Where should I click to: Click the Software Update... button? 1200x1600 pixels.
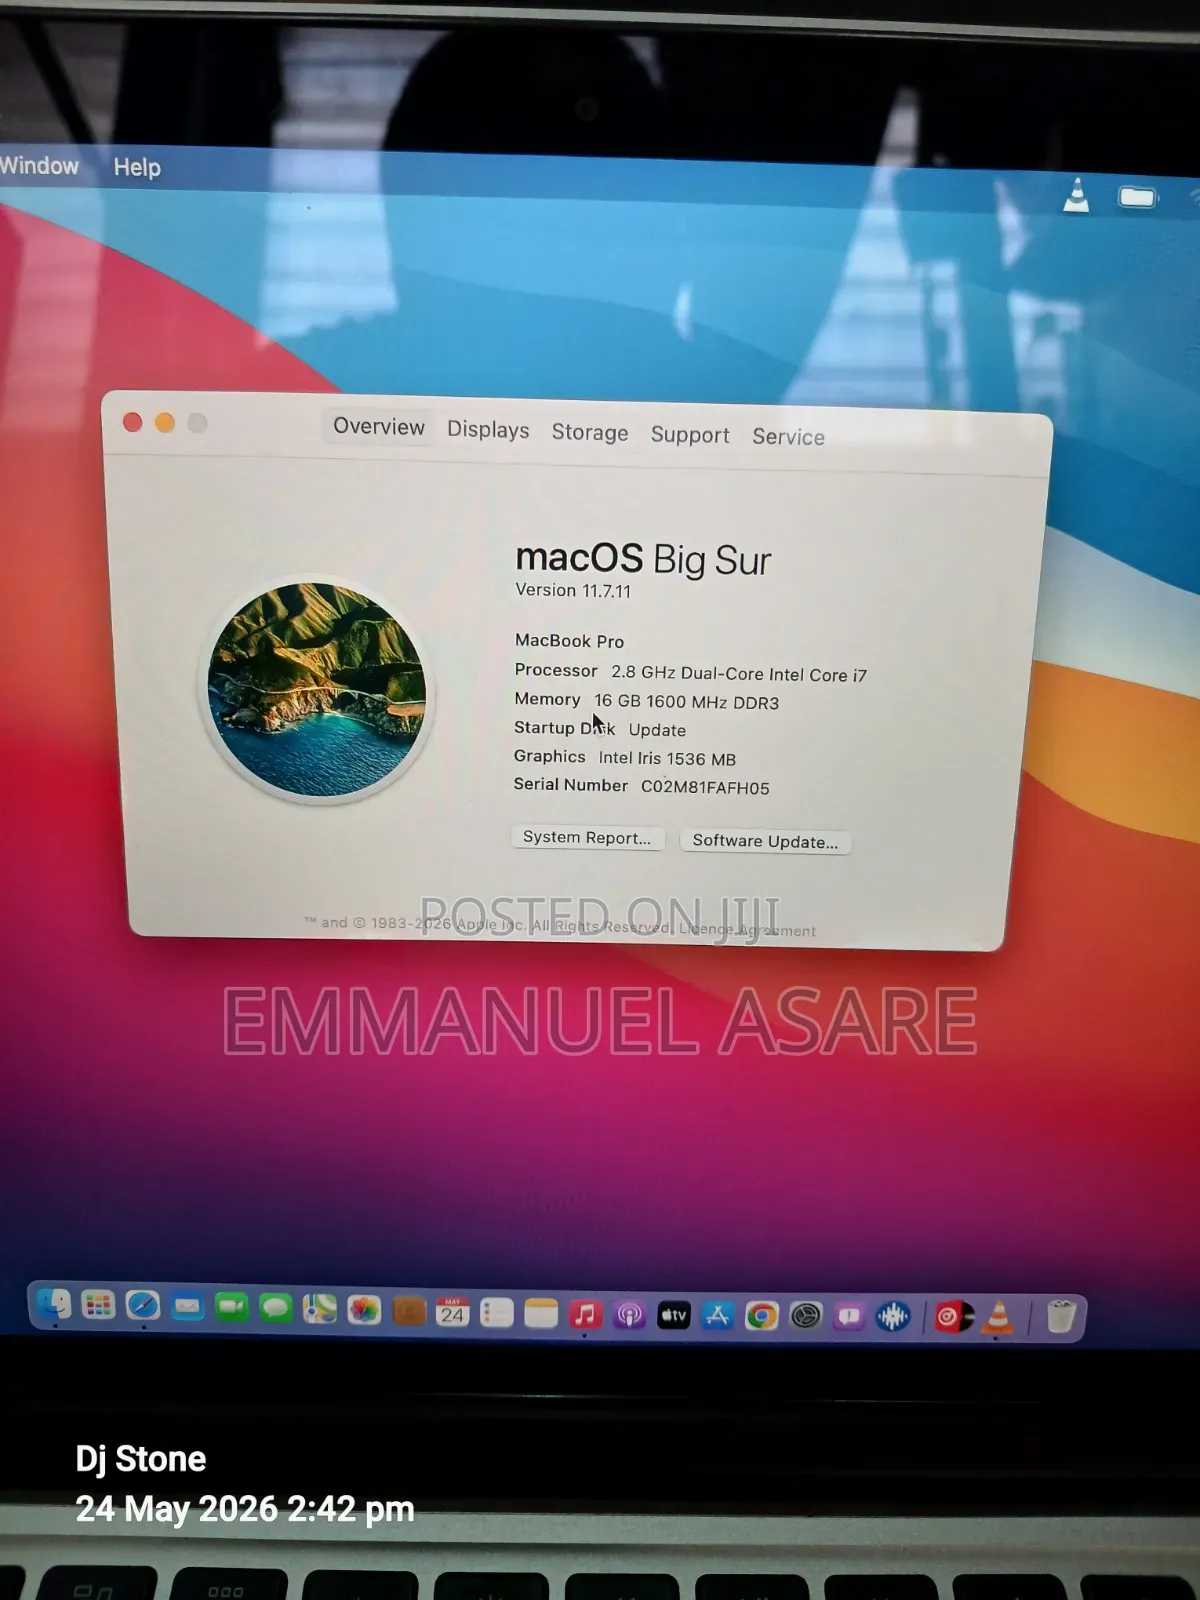pos(765,841)
